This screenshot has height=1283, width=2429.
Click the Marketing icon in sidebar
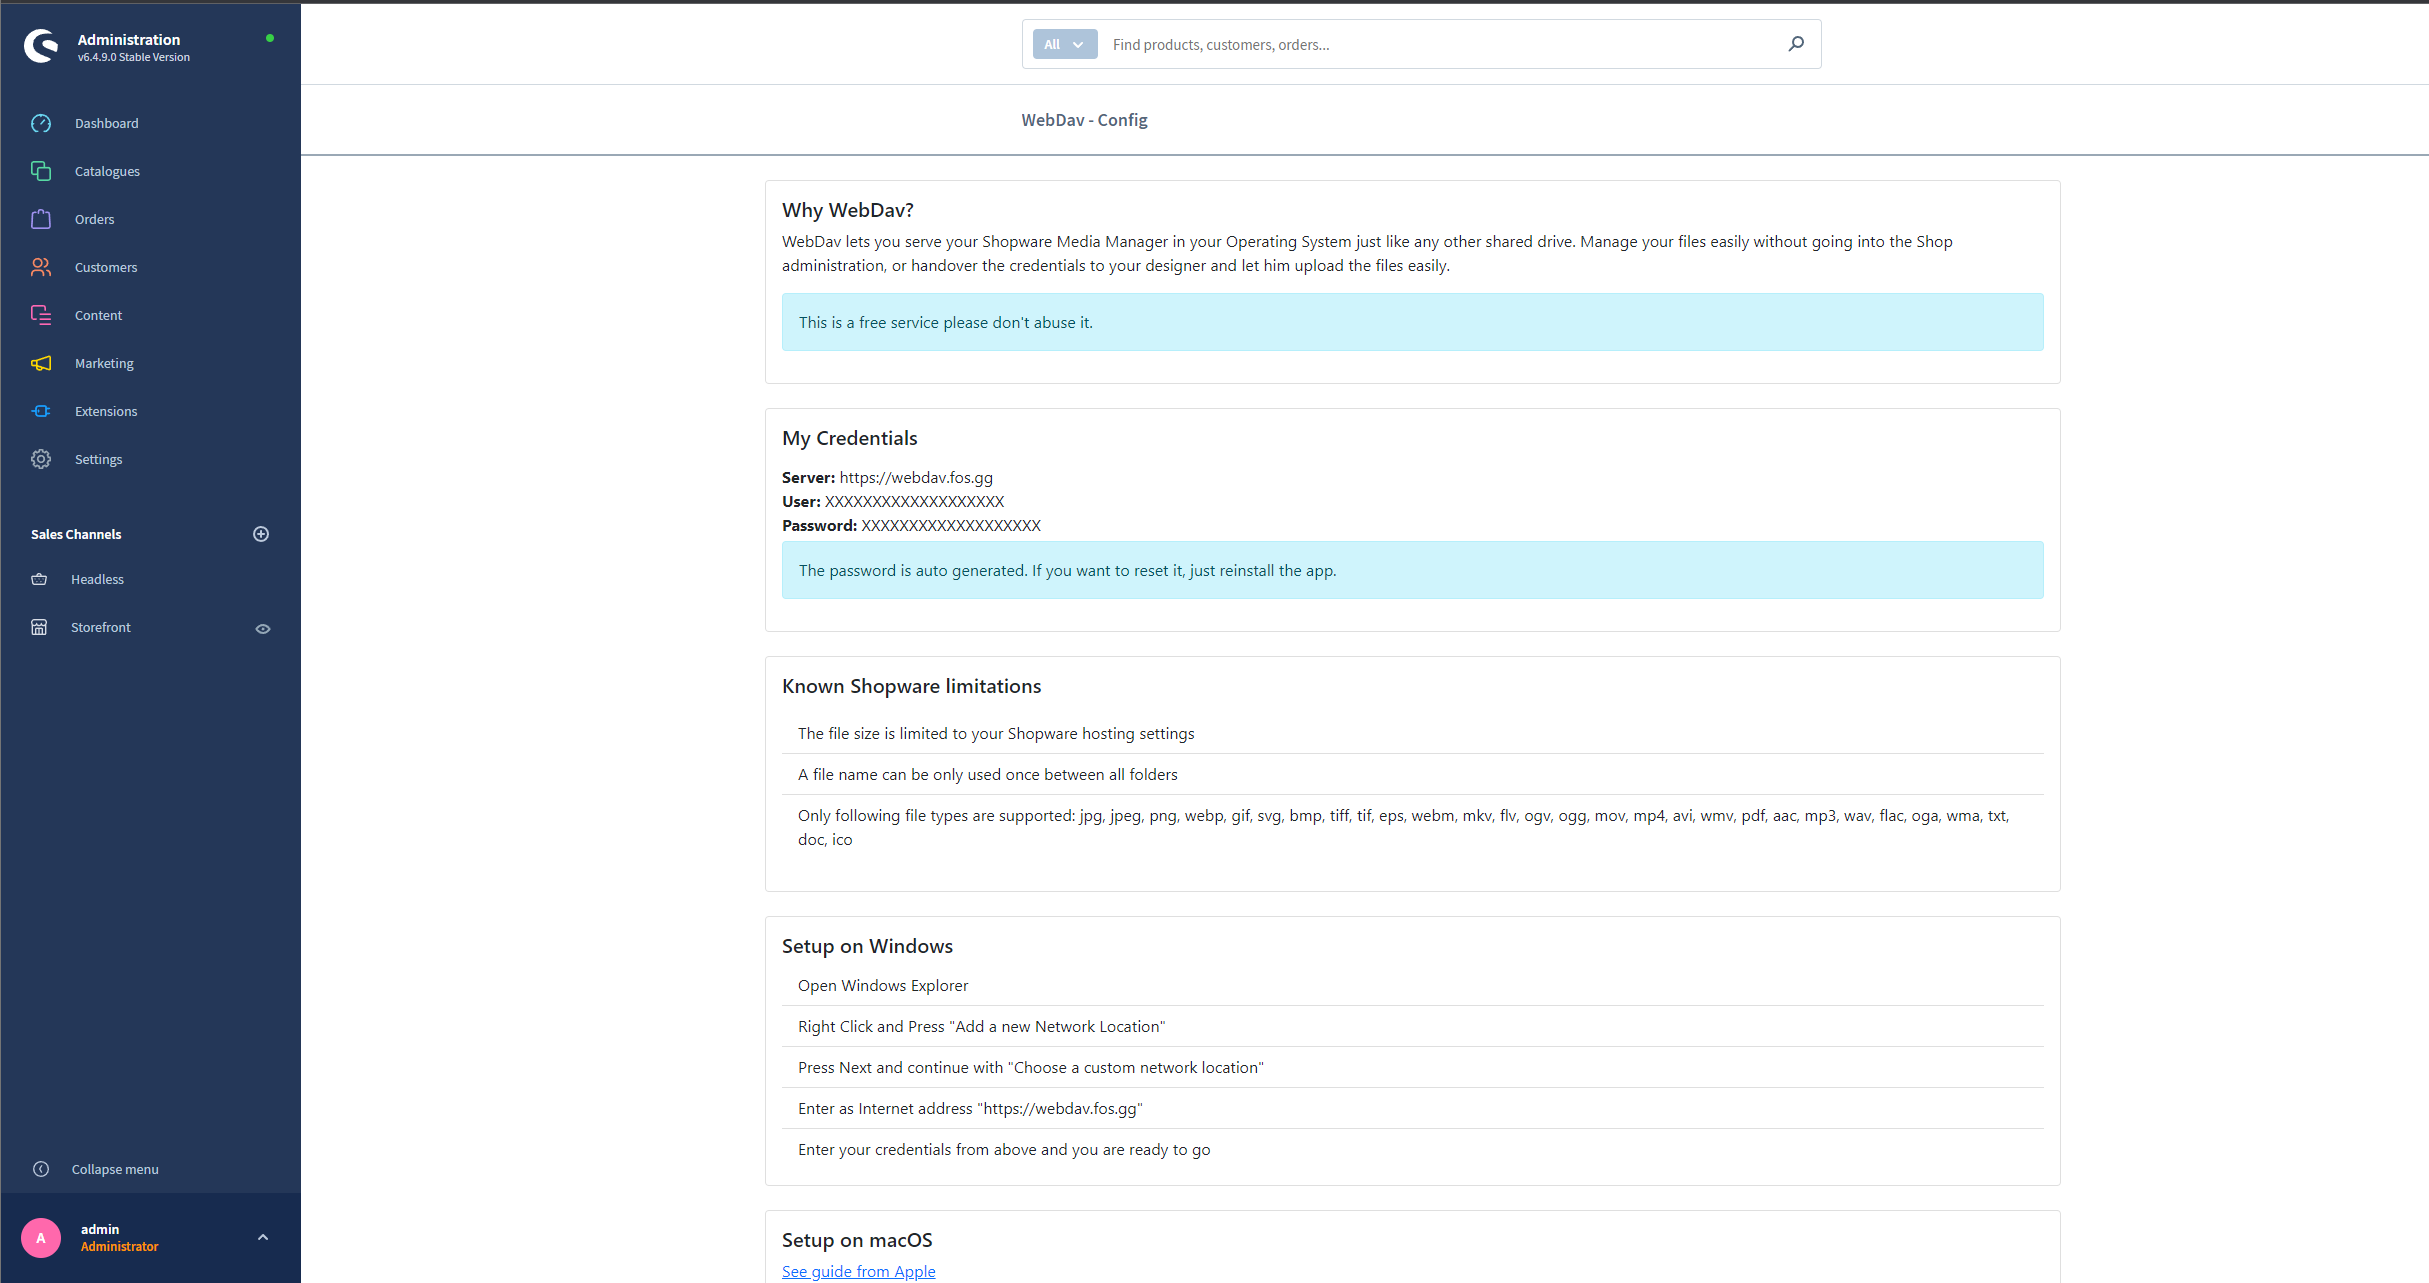[x=42, y=363]
